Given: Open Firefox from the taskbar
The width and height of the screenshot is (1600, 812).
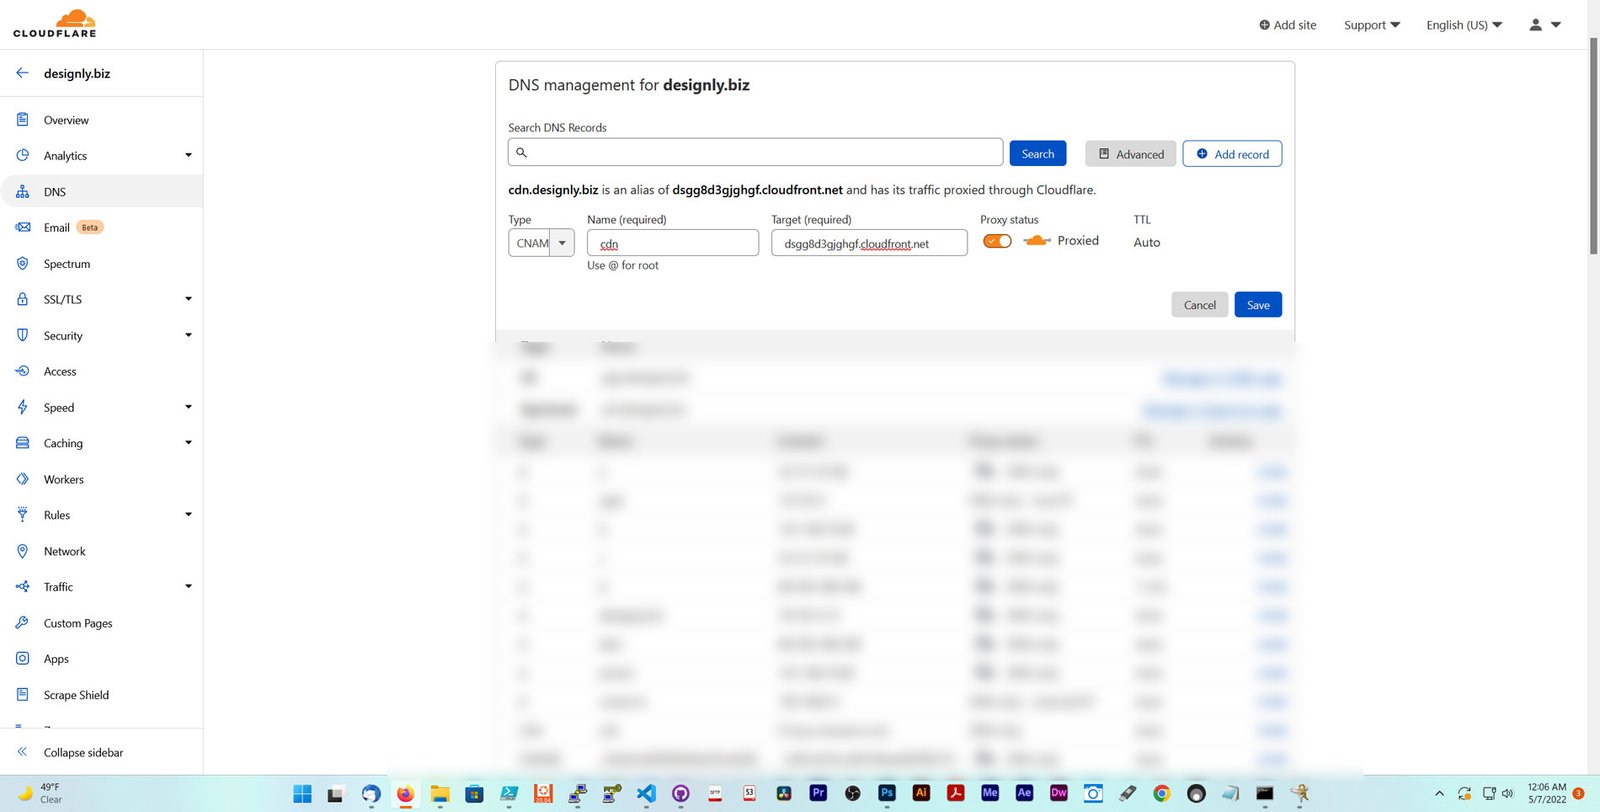Looking at the screenshot, I should click(405, 794).
